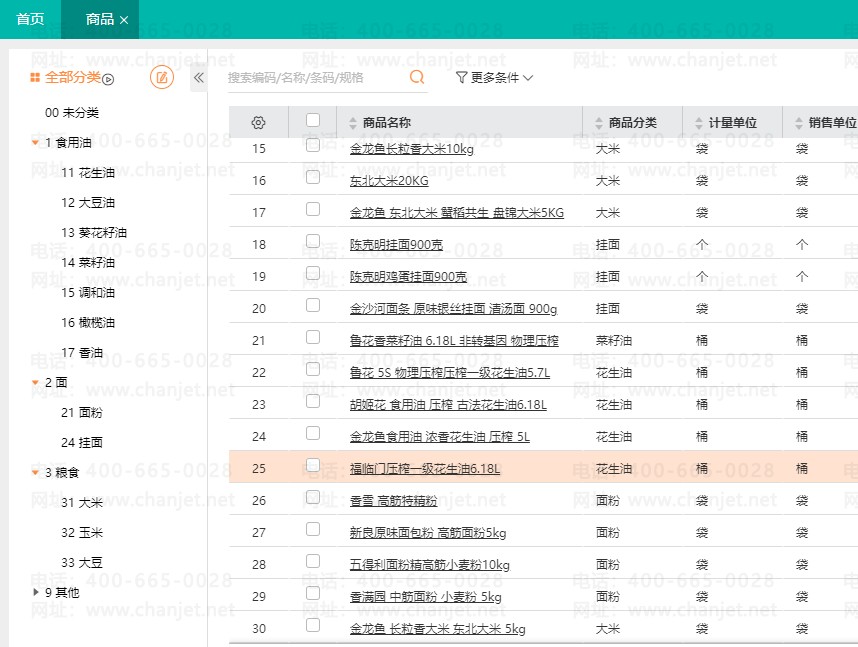Viewport: 858px width, 647px height.
Task: Select checkbox for 东北大米20KG row
Action: [313, 177]
